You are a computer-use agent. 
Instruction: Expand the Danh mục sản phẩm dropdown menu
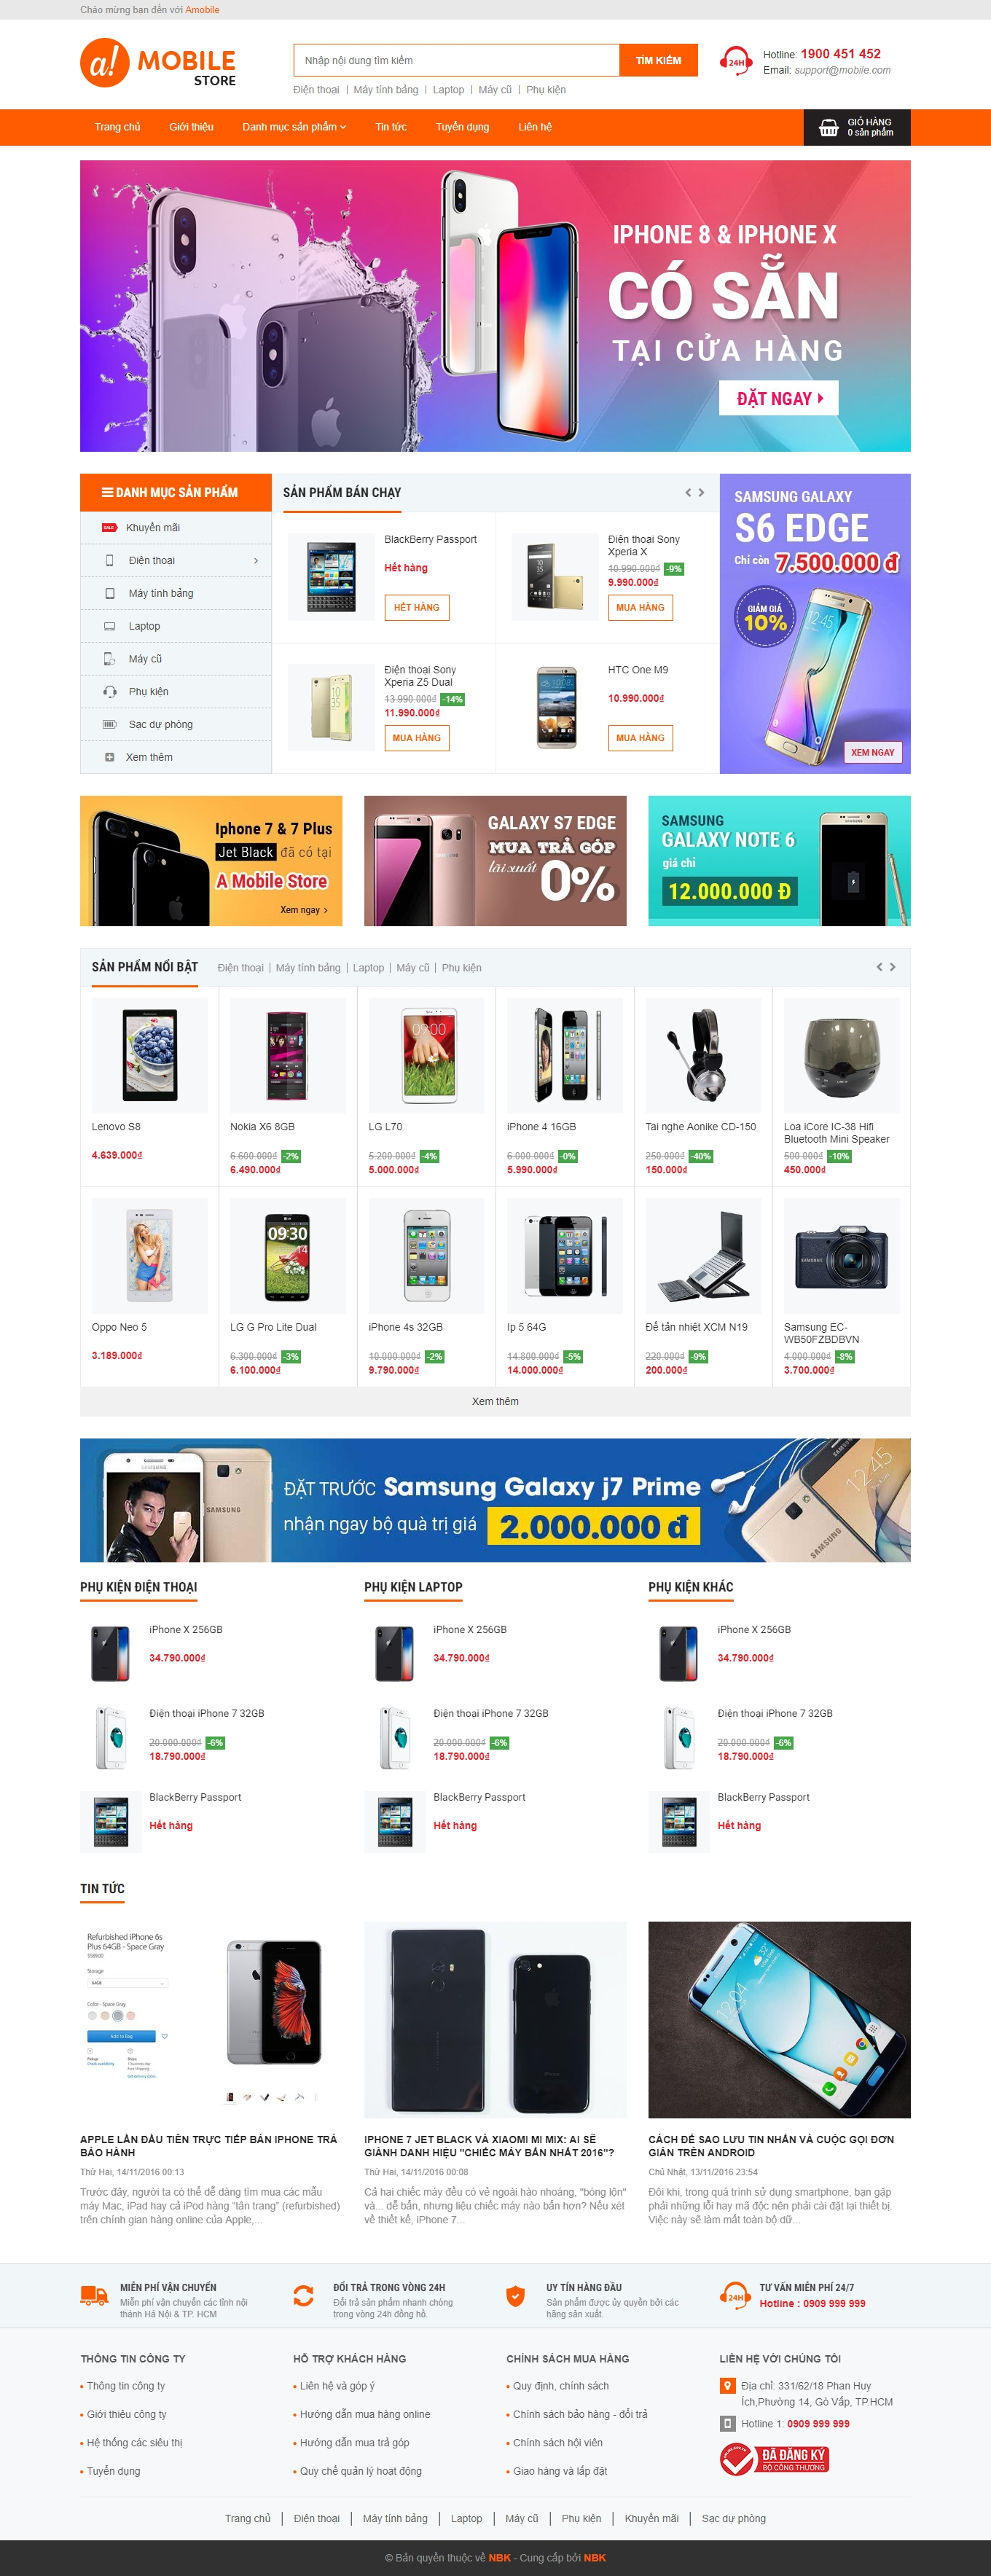point(294,127)
